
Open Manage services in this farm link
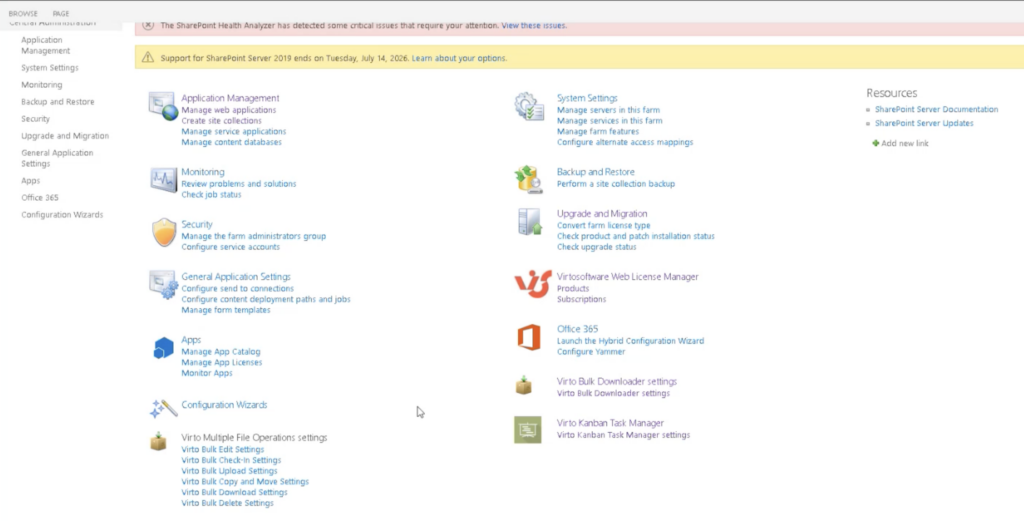(x=609, y=121)
